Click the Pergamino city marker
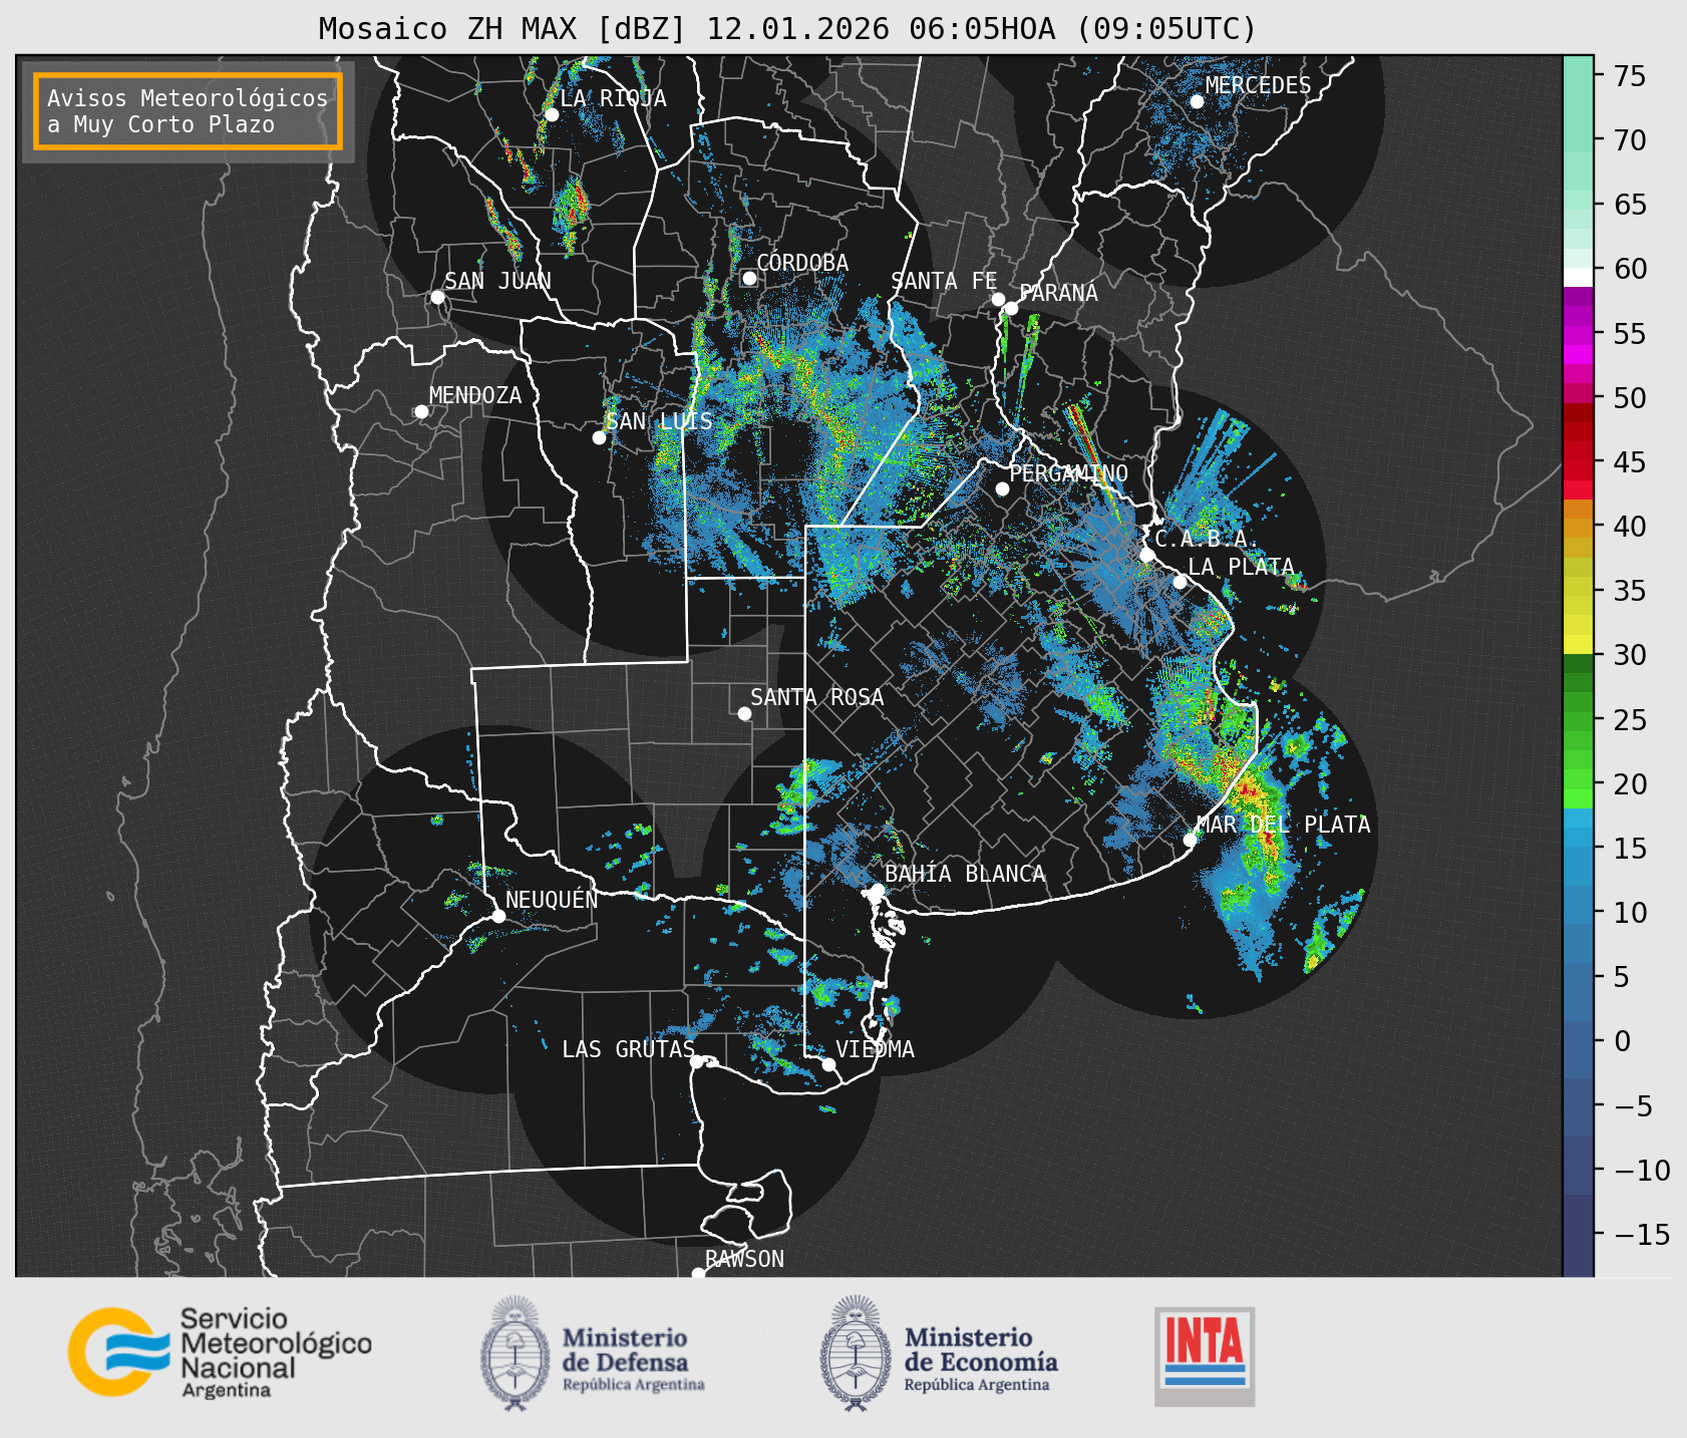1687x1438 pixels. pyautogui.click(x=1002, y=489)
